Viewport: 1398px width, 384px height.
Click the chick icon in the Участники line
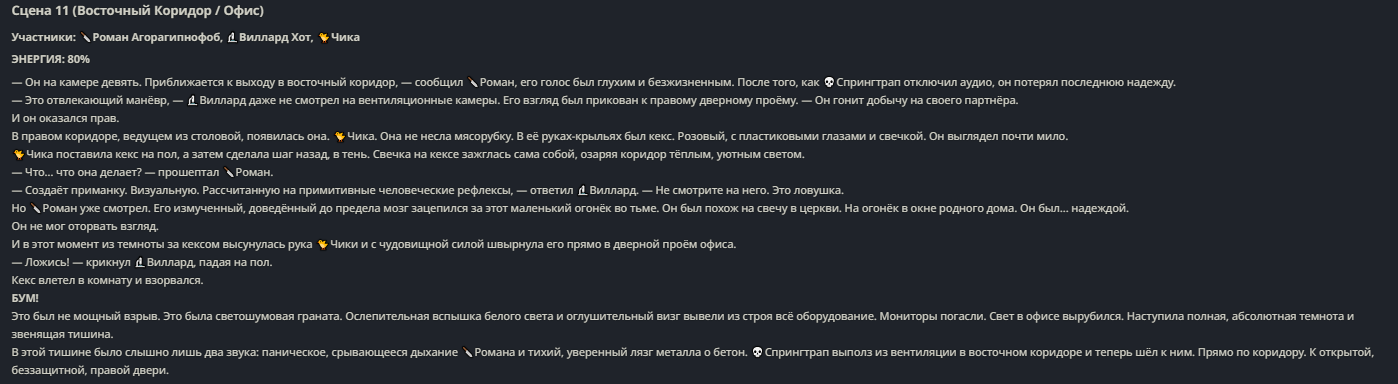pyautogui.click(x=324, y=38)
